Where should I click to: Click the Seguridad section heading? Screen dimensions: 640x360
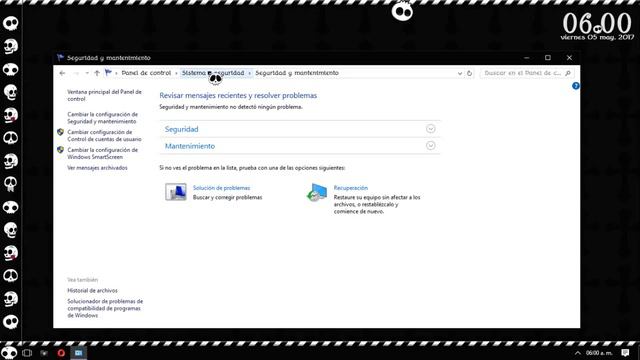182,129
